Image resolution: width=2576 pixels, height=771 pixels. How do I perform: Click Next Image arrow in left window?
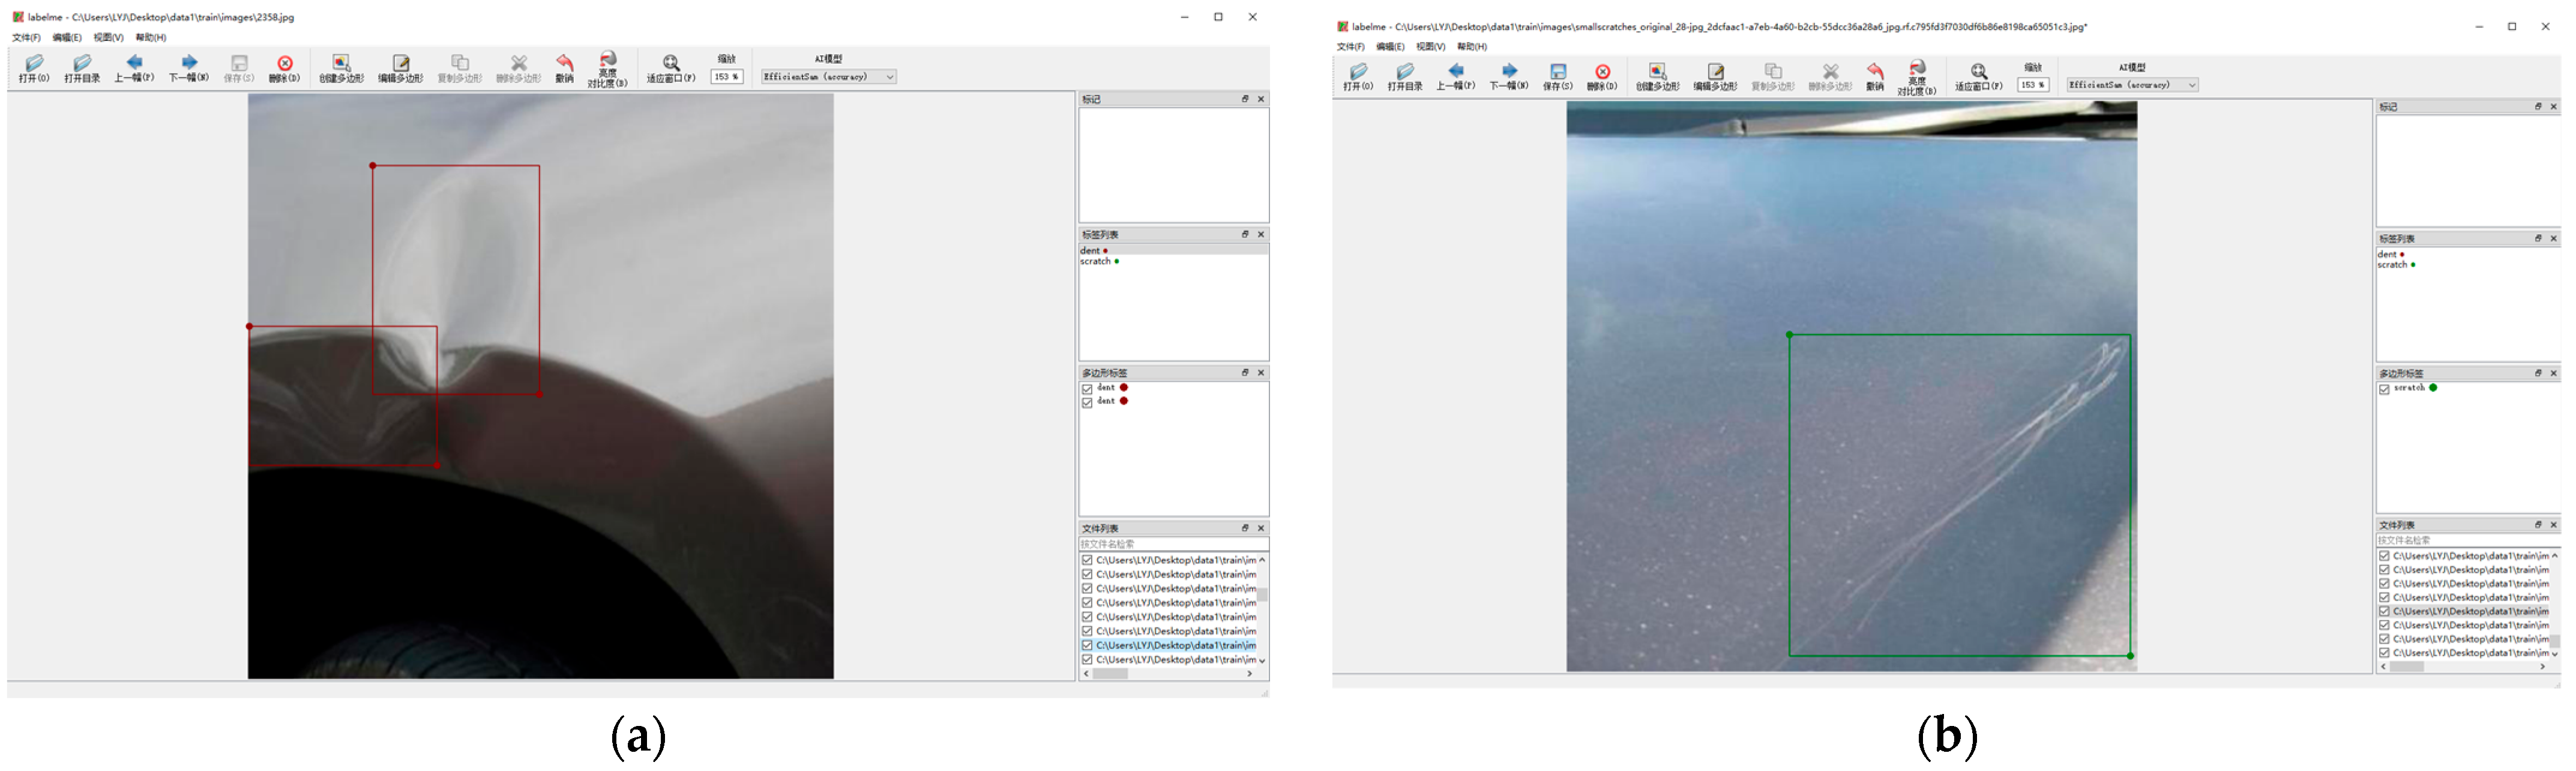pos(189,63)
